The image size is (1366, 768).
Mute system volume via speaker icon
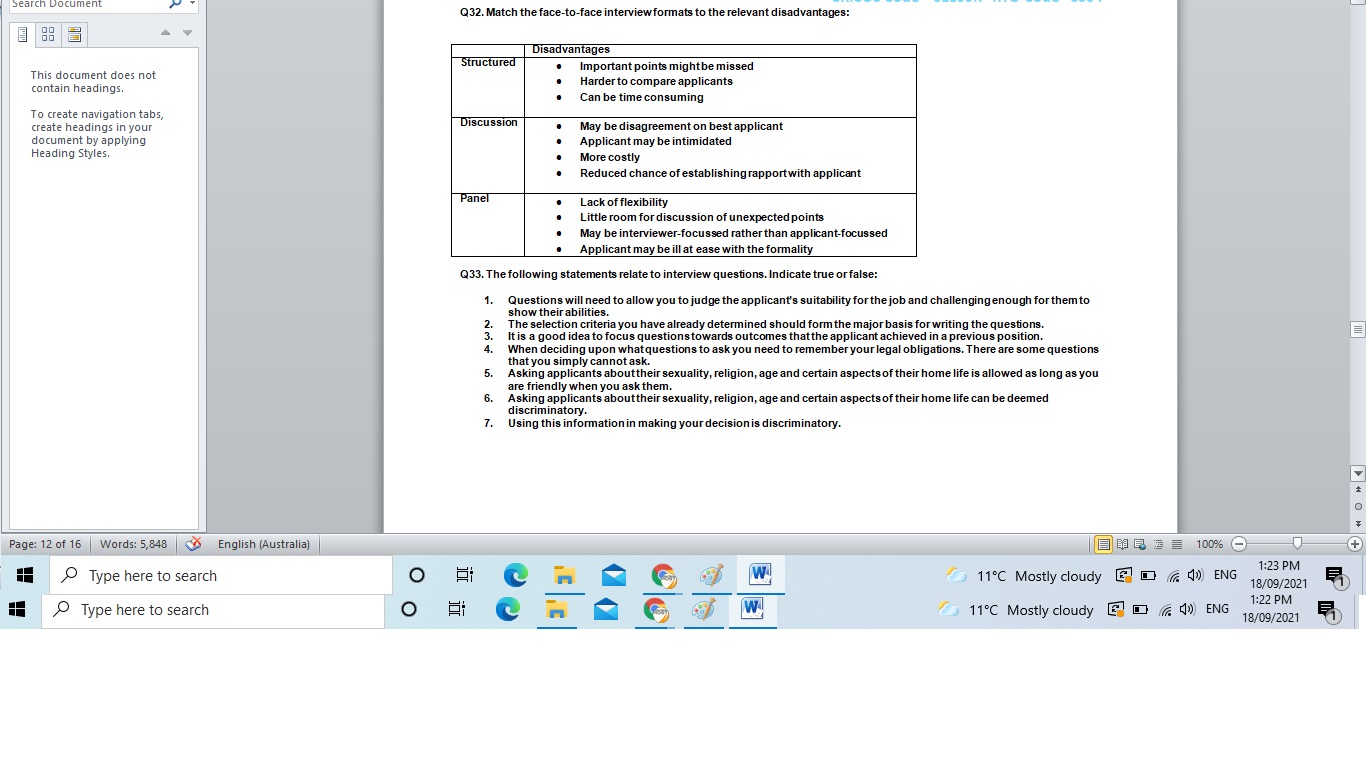click(1196, 575)
